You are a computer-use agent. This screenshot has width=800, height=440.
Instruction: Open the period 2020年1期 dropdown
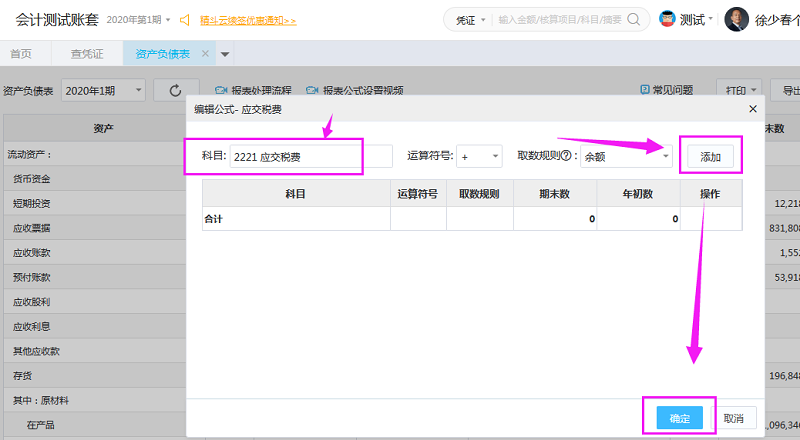coord(104,90)
